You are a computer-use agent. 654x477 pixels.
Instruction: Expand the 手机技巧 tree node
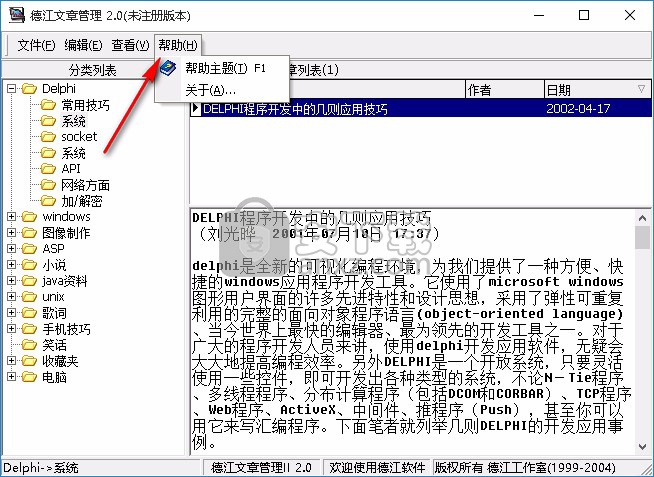pyautogui.click(x=12, y=329)
